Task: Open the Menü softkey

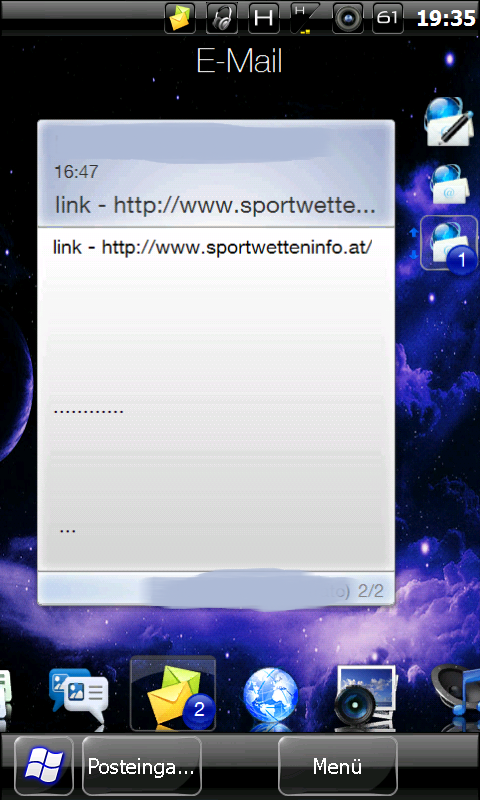Action: 338,766
